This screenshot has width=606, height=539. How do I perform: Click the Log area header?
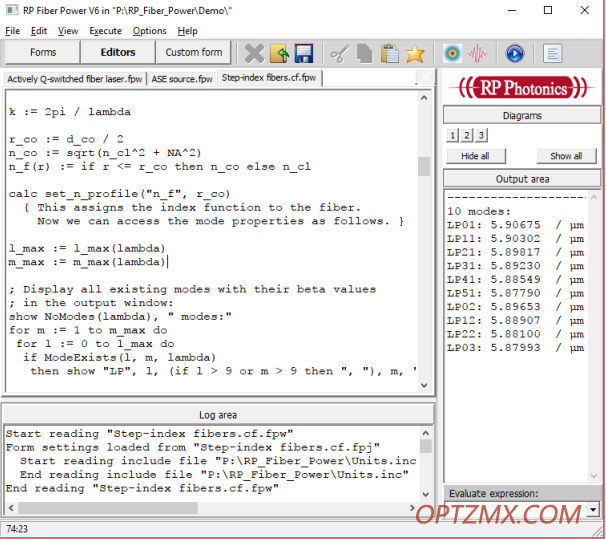tap(218, 415)
